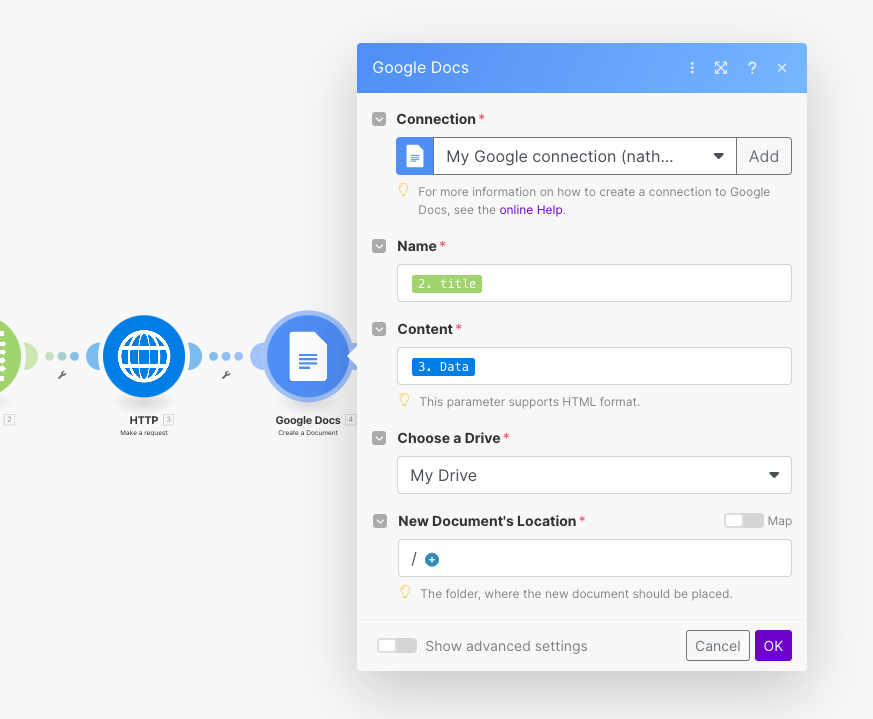This screenshot has width=873, height=719.
Task: Click the lightbulb hint under Document's Location
Action: (405, 592)
